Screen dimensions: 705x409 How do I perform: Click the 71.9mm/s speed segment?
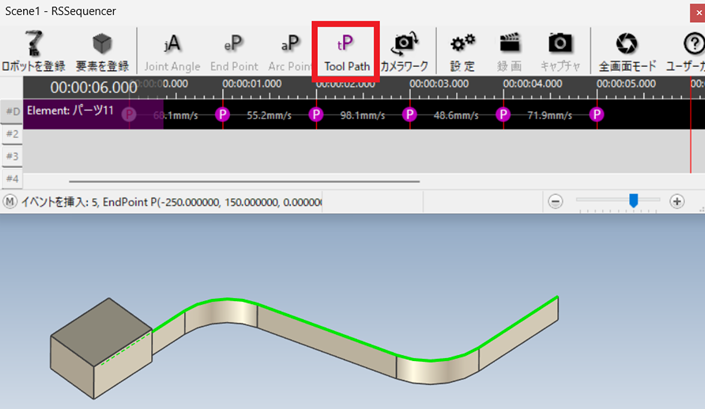pos(549,116)
